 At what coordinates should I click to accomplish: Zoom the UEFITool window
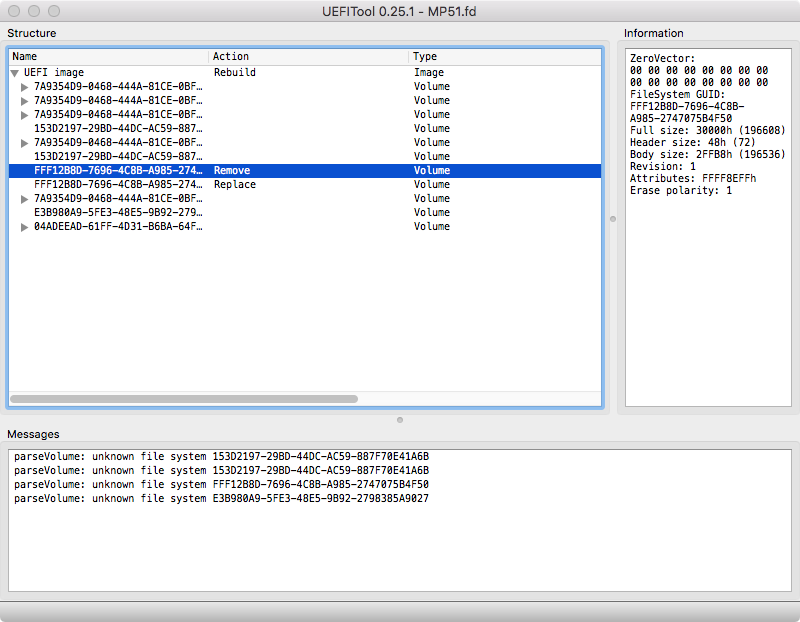coord(54,11)
